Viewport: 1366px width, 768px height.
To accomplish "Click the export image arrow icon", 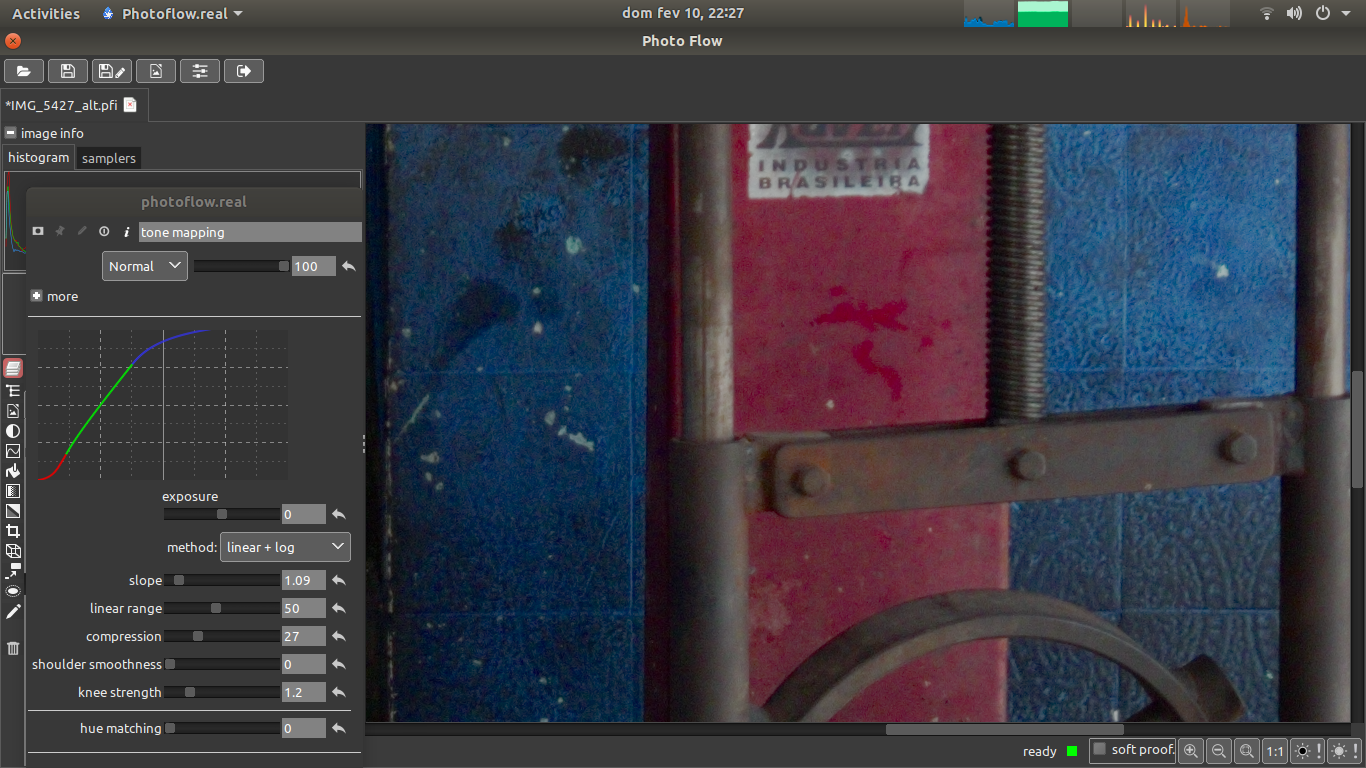I will (x=243, y=71).
